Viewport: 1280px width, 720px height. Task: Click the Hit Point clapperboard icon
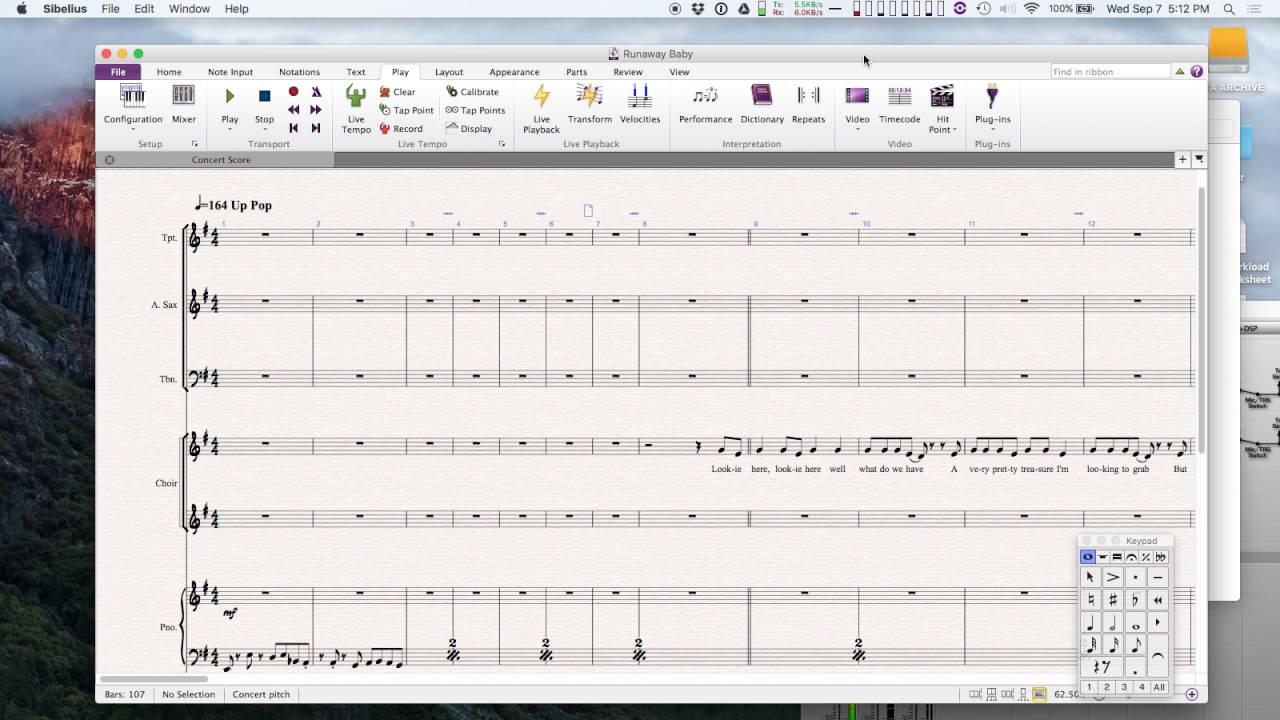point(942,96)
